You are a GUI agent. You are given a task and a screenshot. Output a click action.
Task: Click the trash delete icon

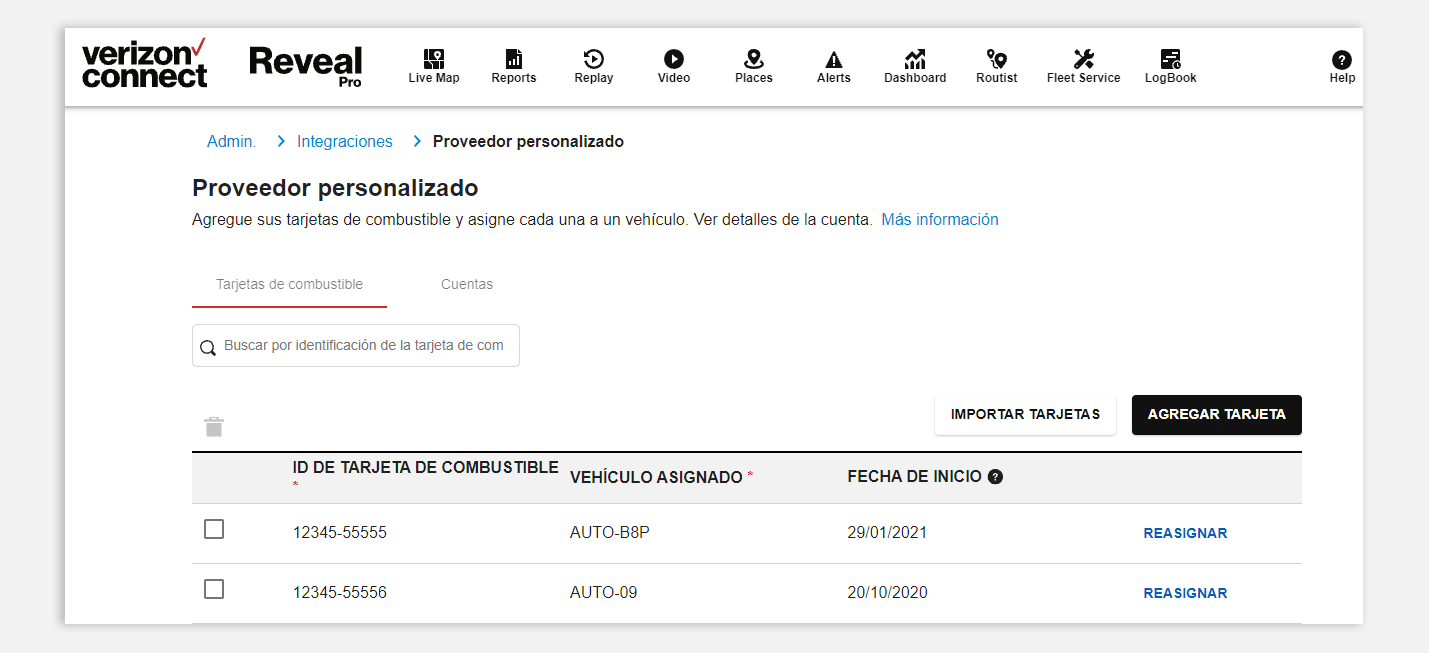click(214, 427)
